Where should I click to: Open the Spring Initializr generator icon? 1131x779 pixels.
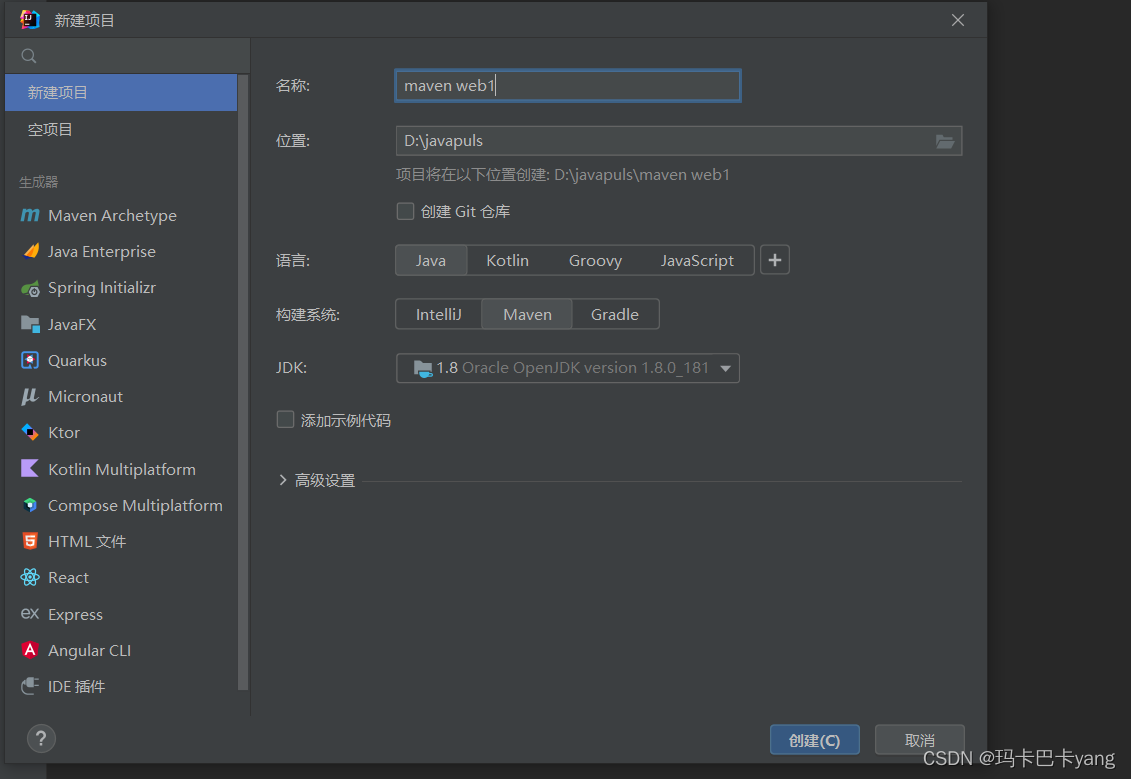[30, 288]
